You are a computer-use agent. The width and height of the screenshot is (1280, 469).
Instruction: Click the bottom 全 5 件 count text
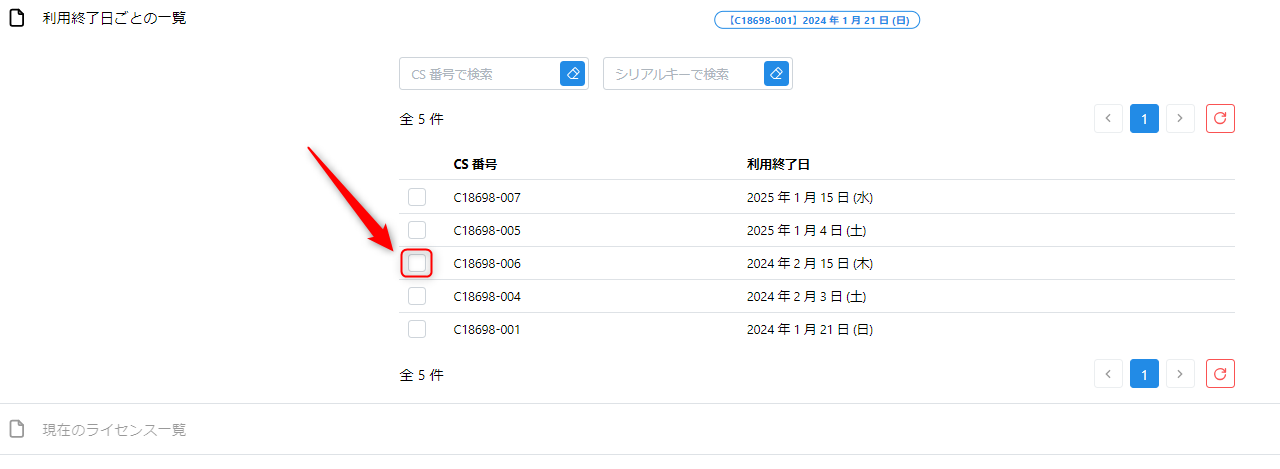click(421, 375)
